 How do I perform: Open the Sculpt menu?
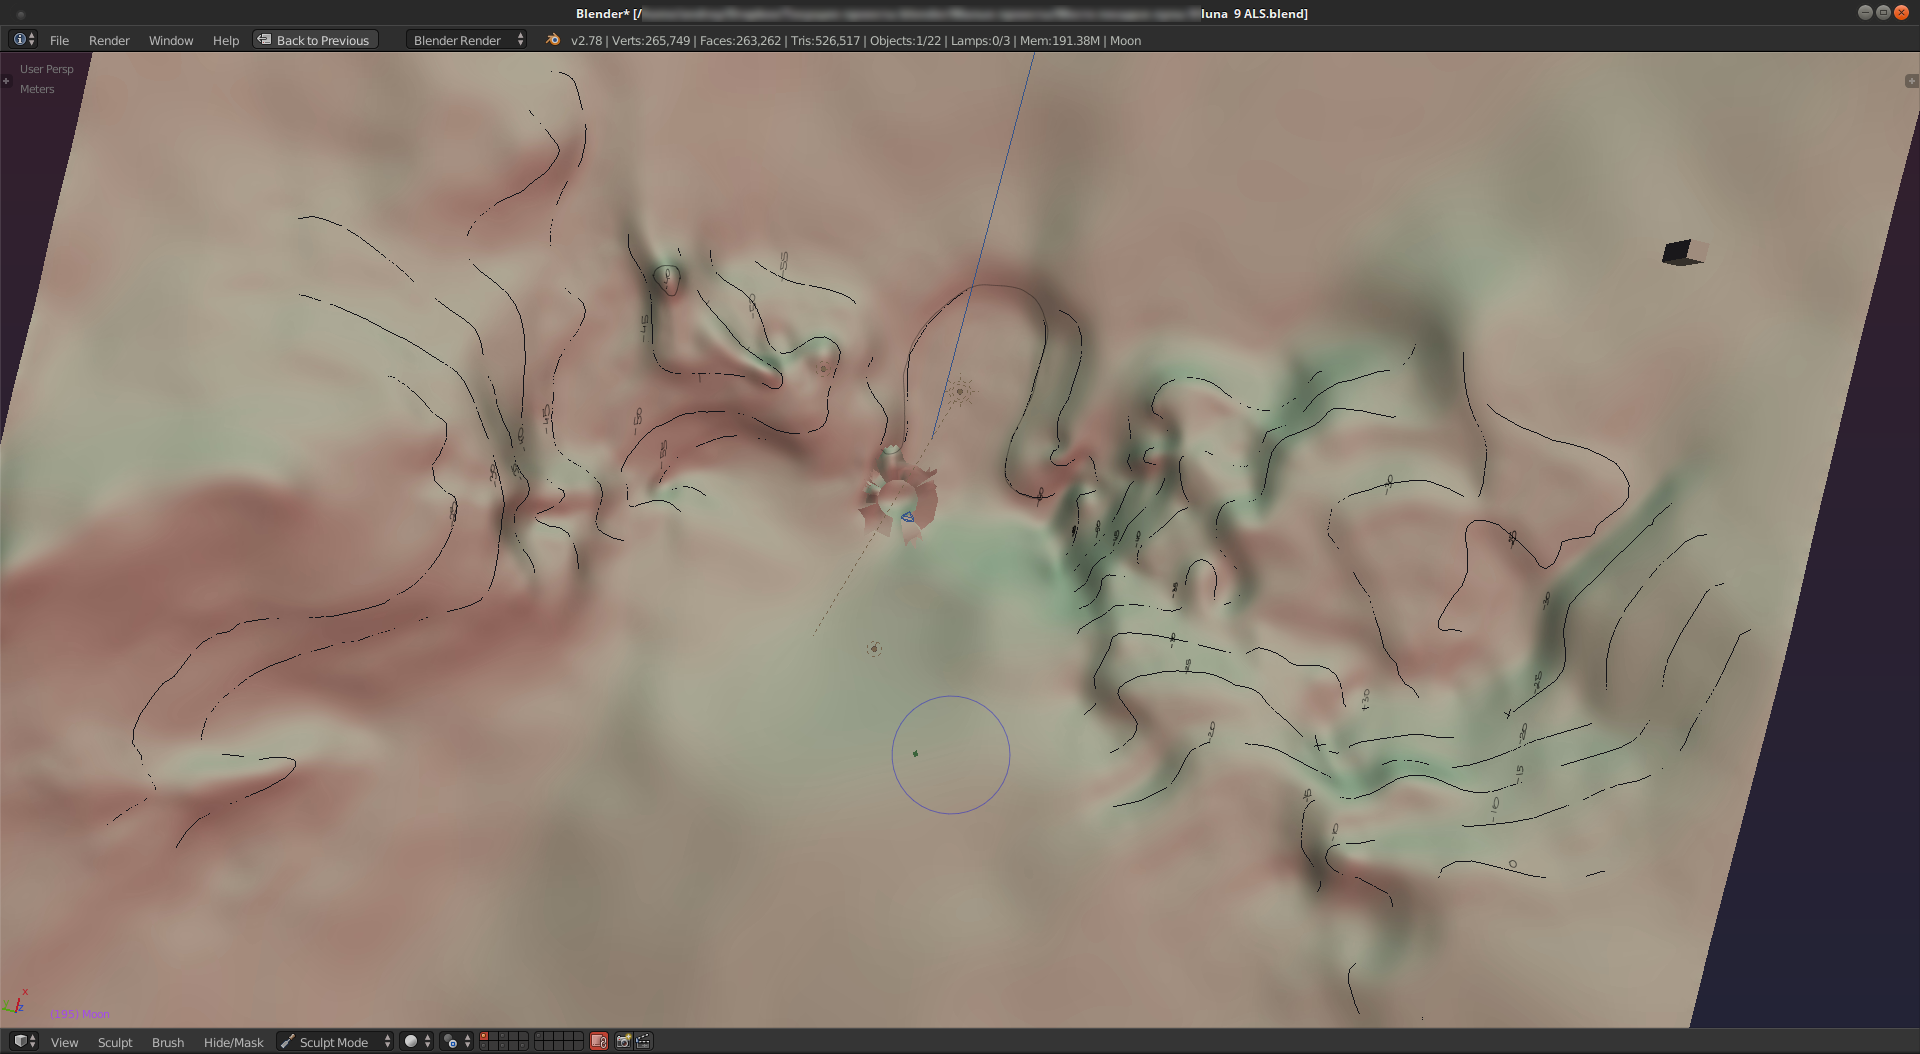pyautogui.click(x=115, y=1042)
